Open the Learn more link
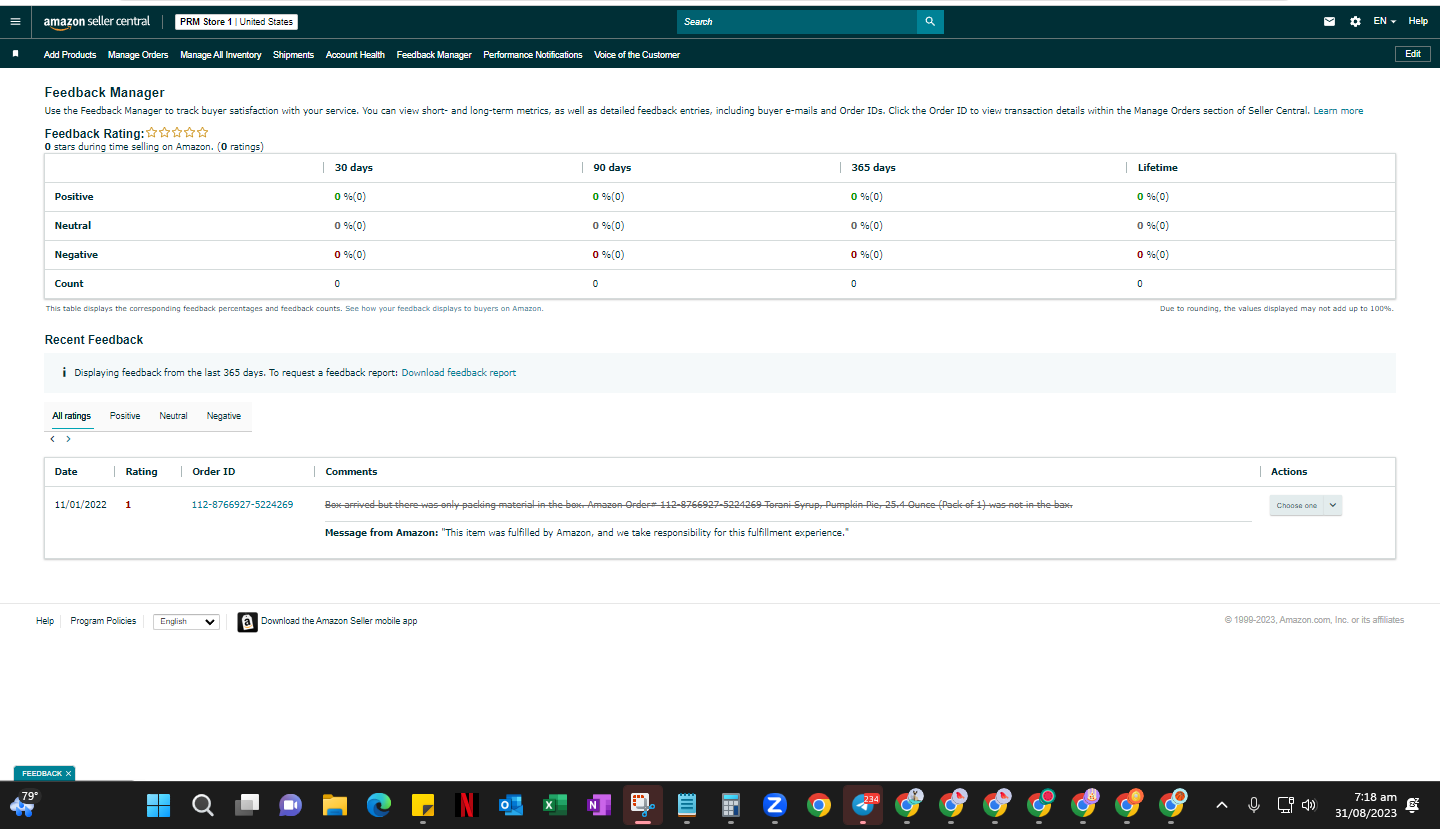 (x=1338, y=111)
